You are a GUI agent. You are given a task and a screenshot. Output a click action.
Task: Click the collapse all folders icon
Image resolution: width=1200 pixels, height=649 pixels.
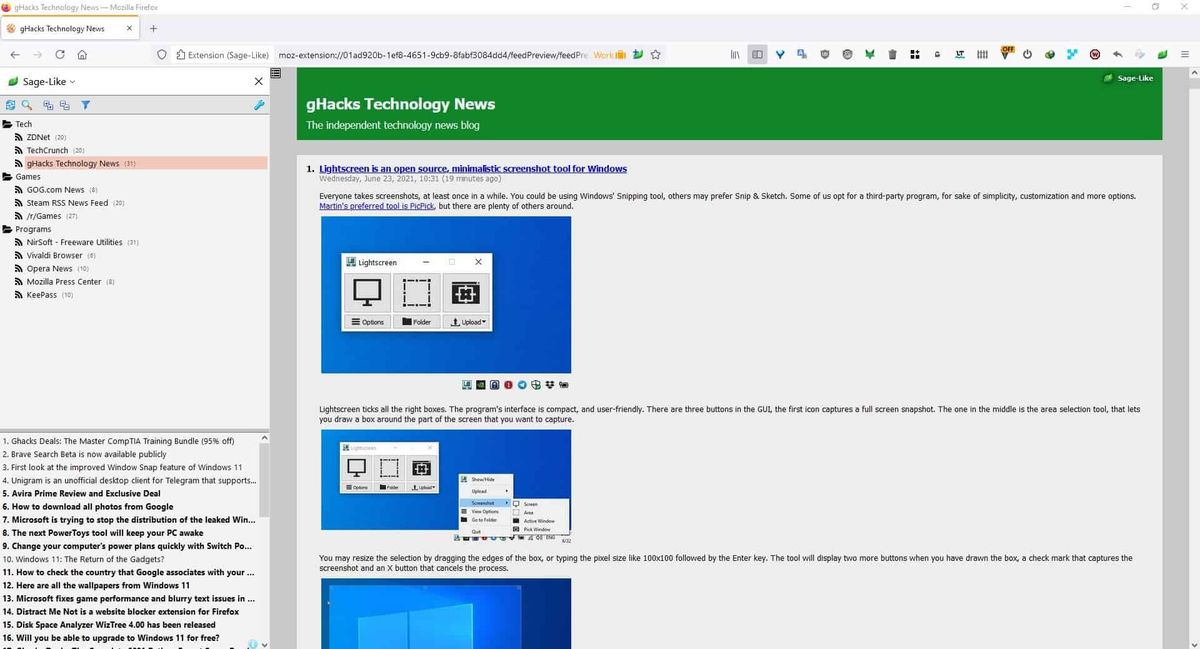point(64,104)
